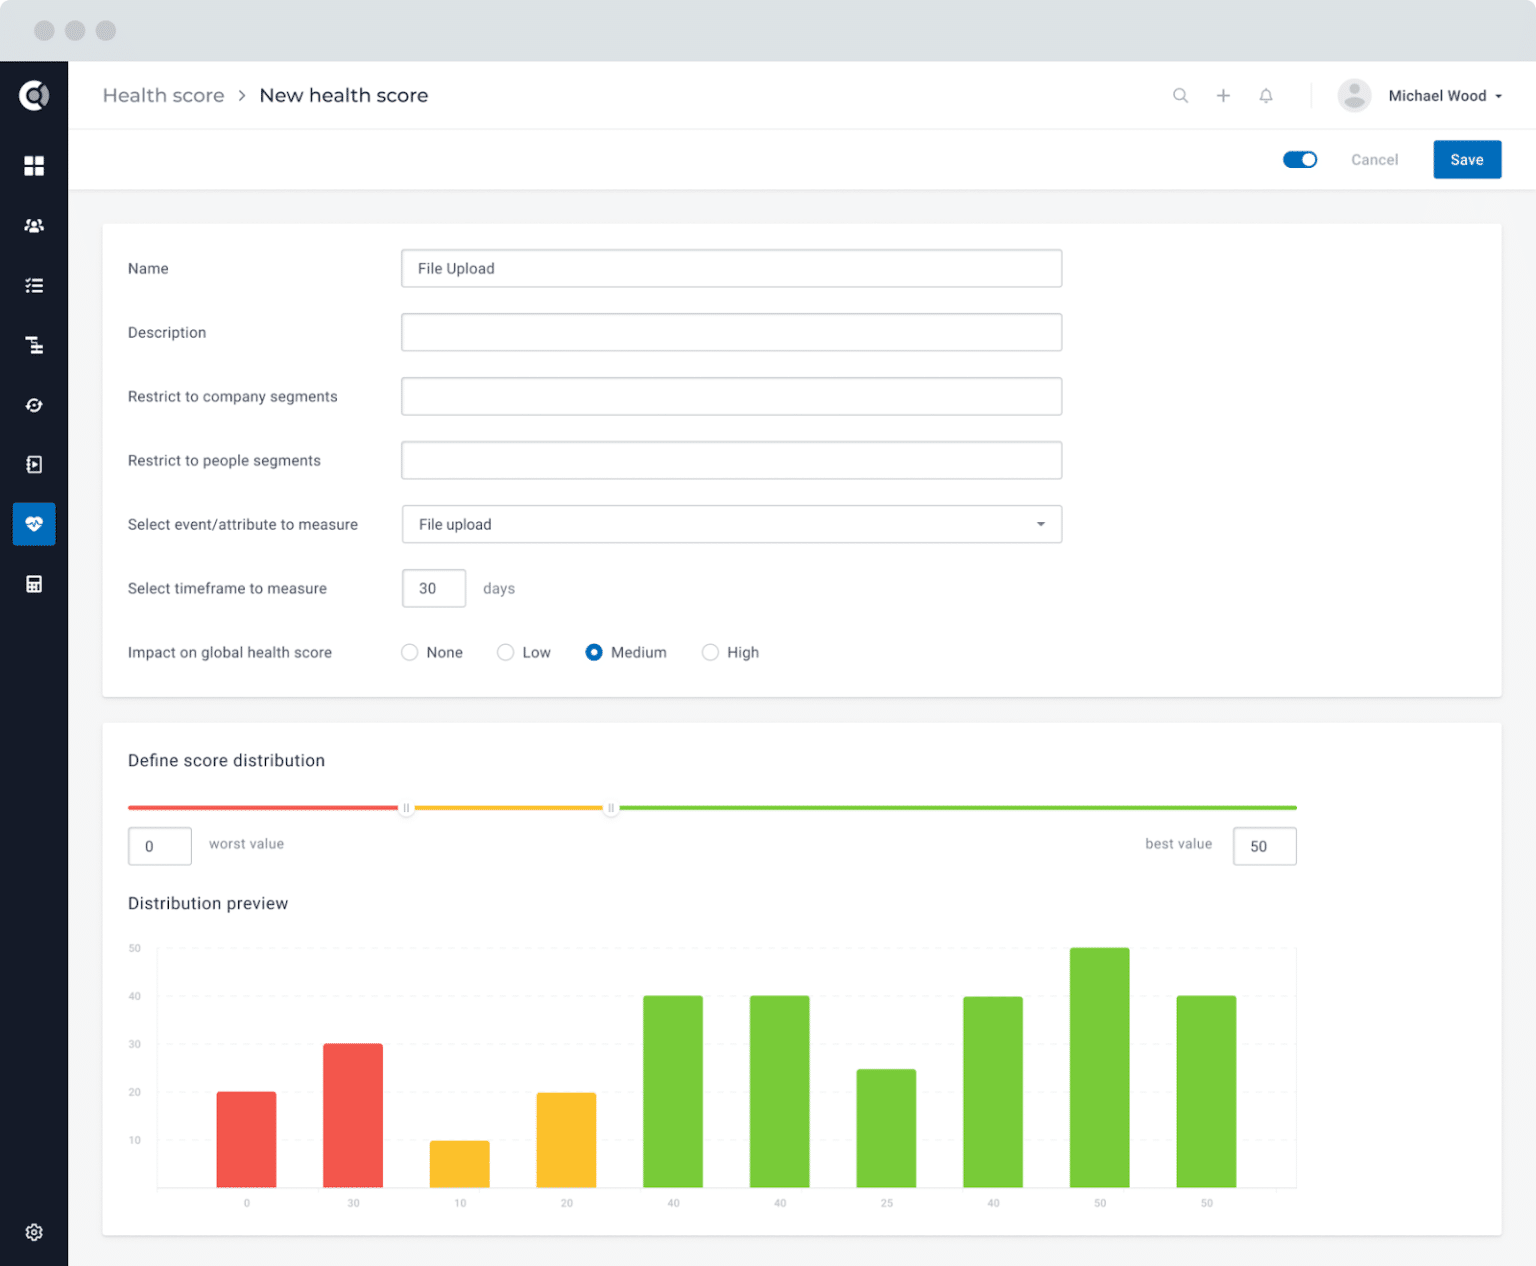1536x1266 pixels.
Task: Save the new health score
Action: [1467, 159]
